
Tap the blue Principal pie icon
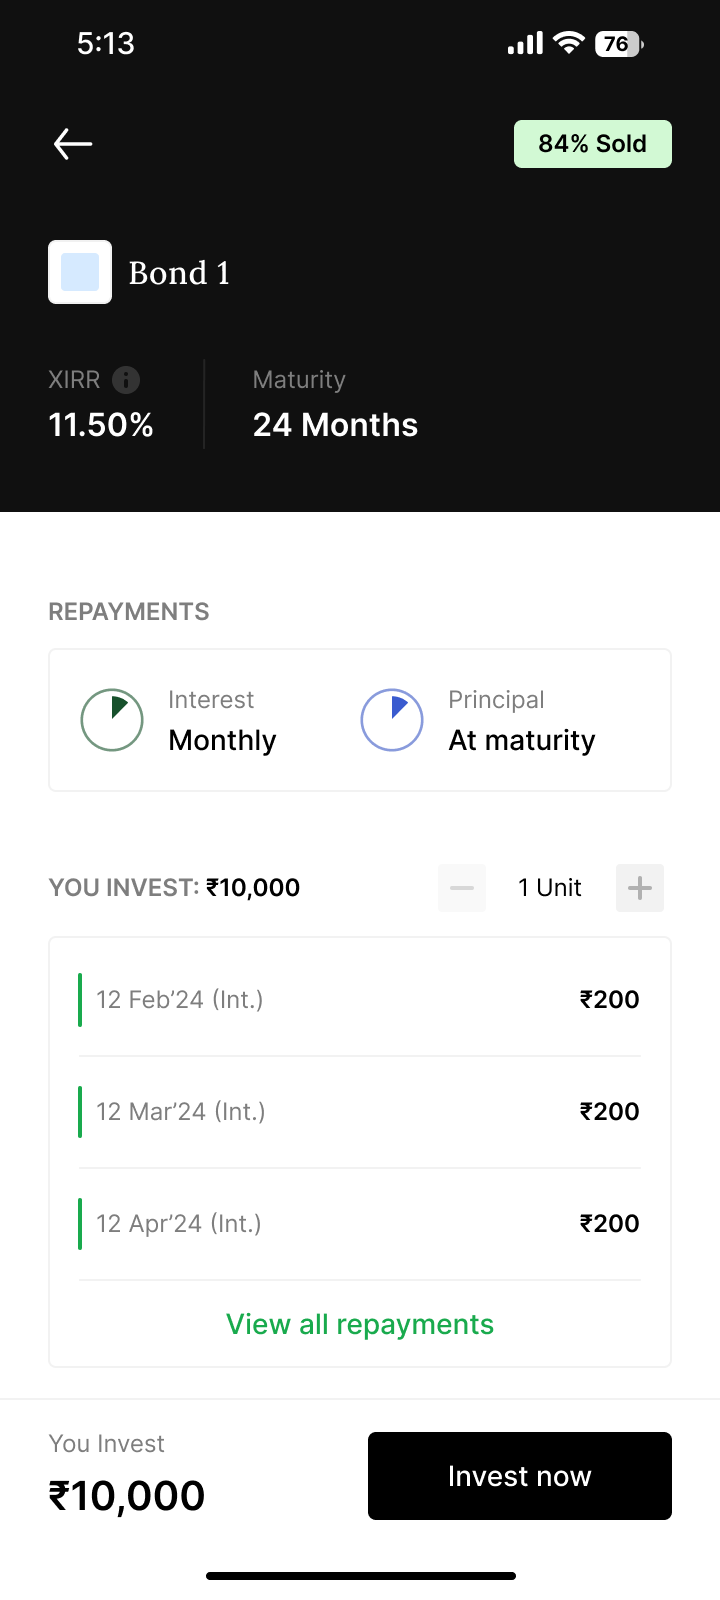392,720
